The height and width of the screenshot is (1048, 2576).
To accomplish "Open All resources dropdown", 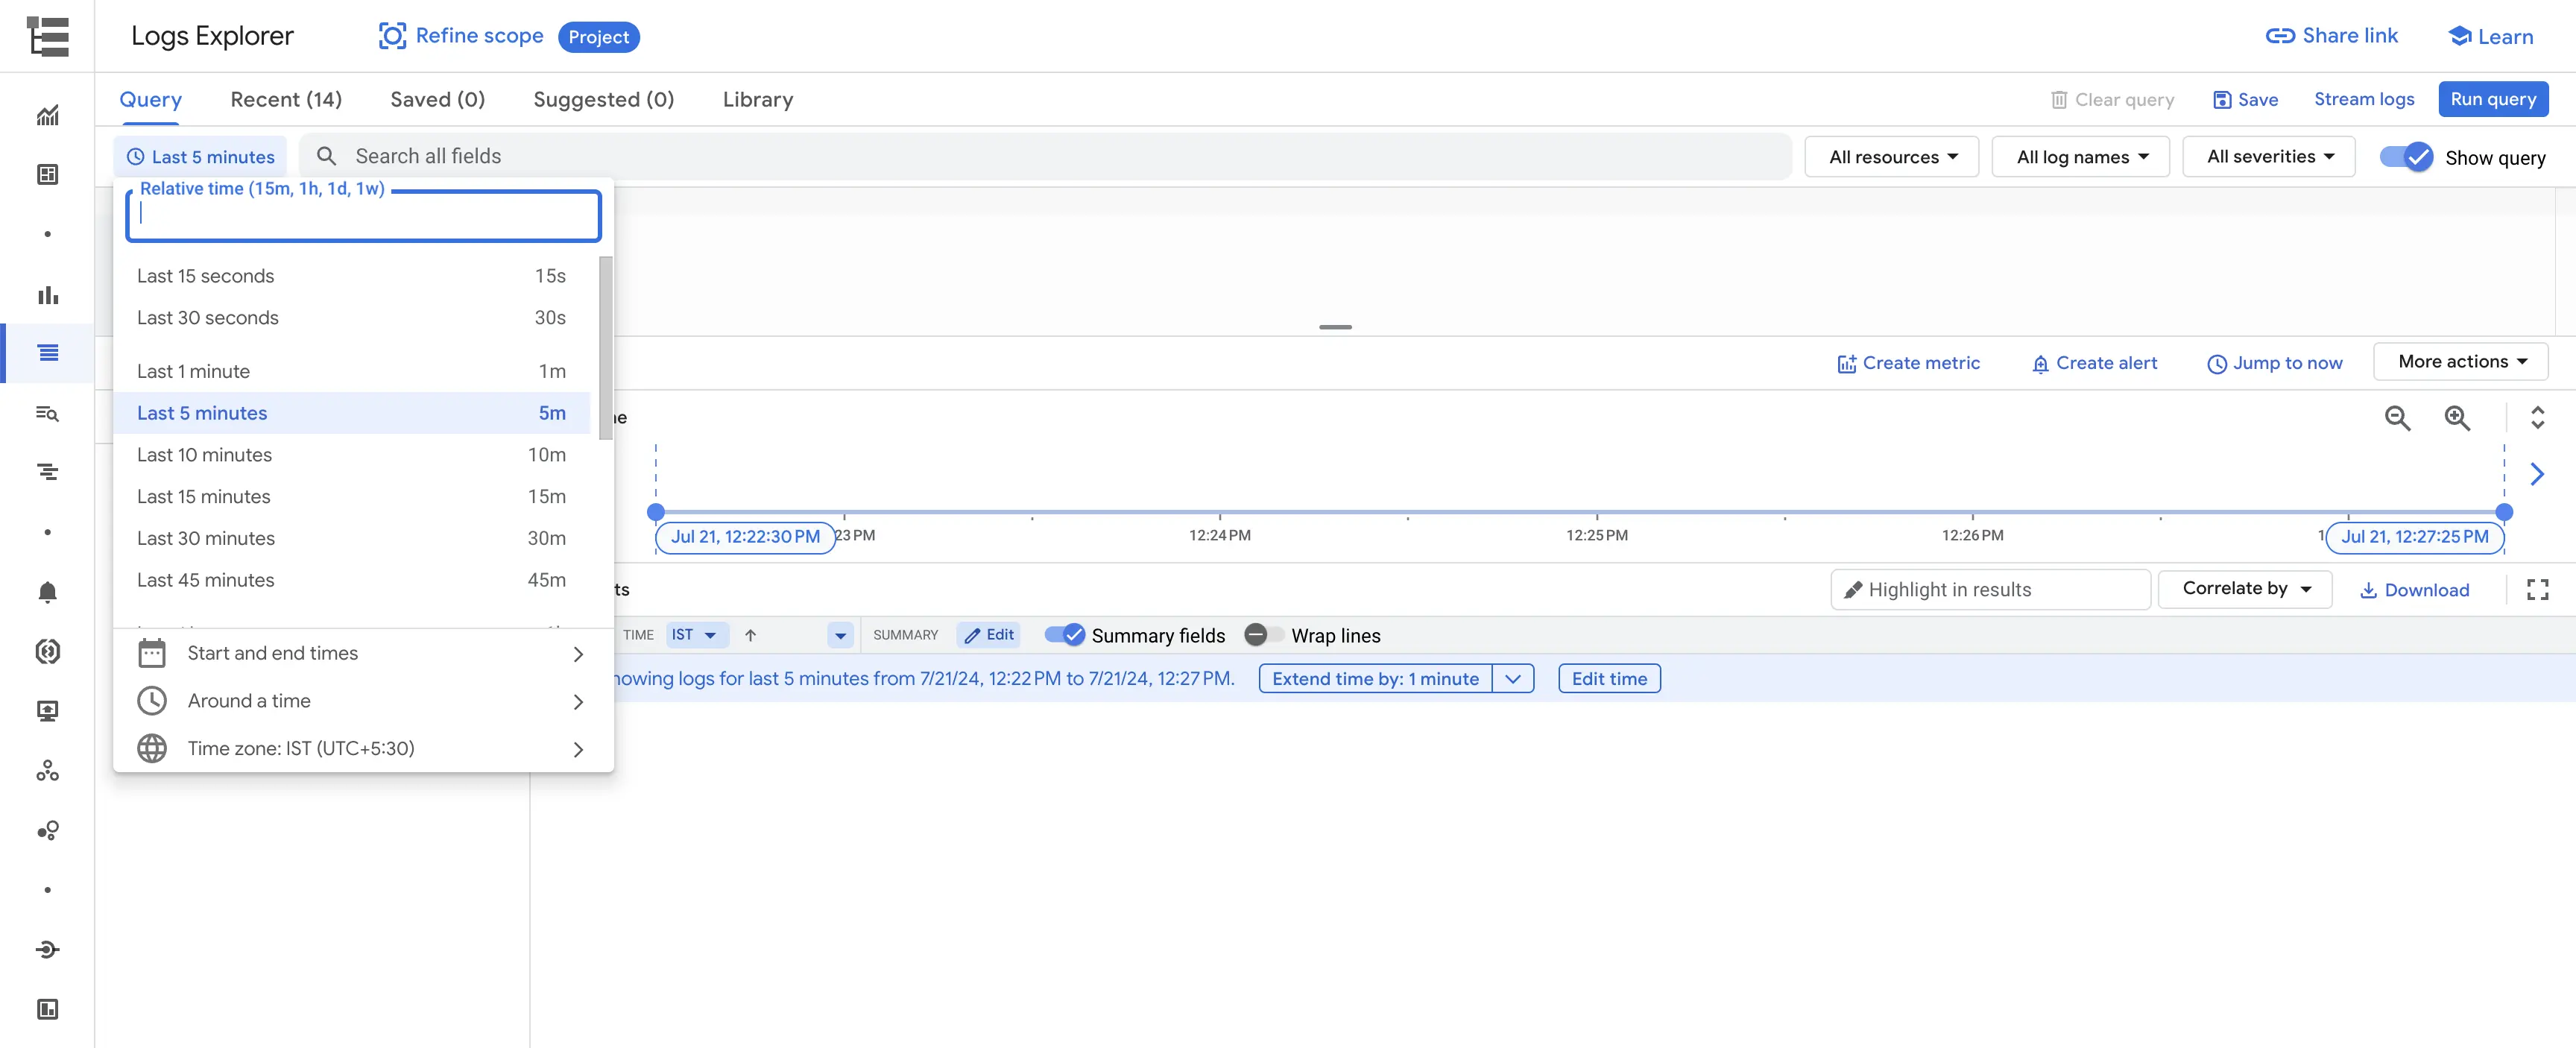I will [x=1891, y=157].
